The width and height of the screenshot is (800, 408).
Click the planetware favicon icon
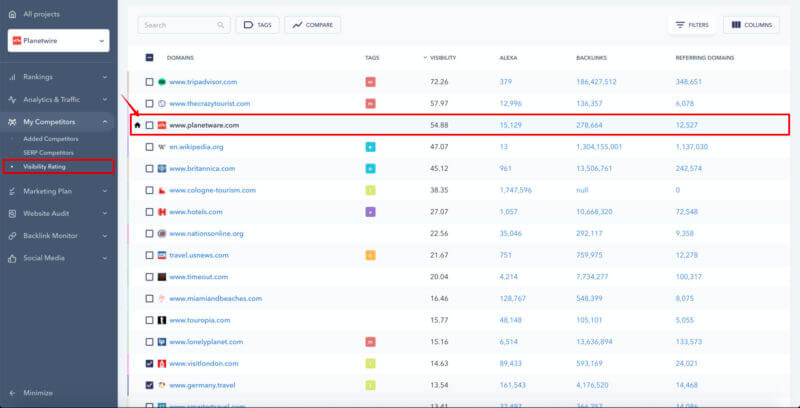tap(162, 125)
